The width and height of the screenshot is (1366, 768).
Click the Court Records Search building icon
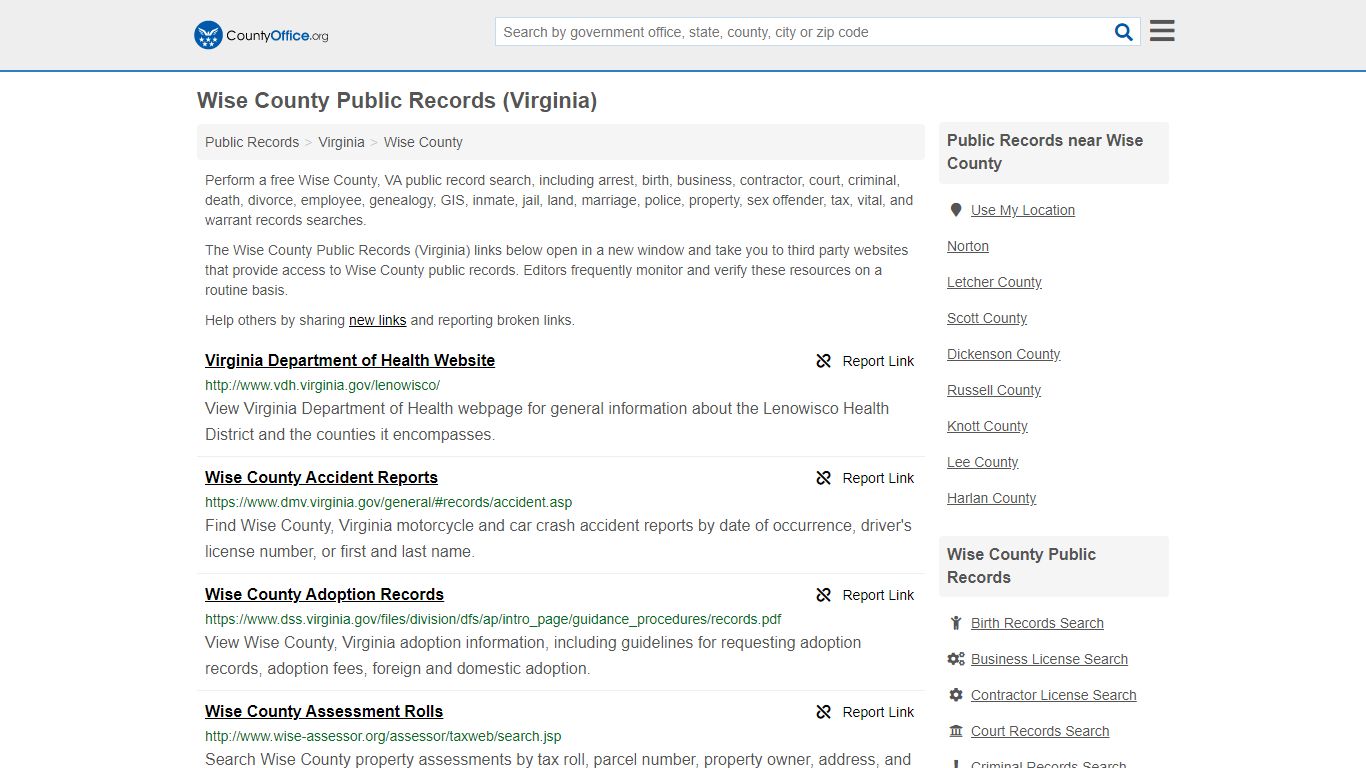pos(956,731)
